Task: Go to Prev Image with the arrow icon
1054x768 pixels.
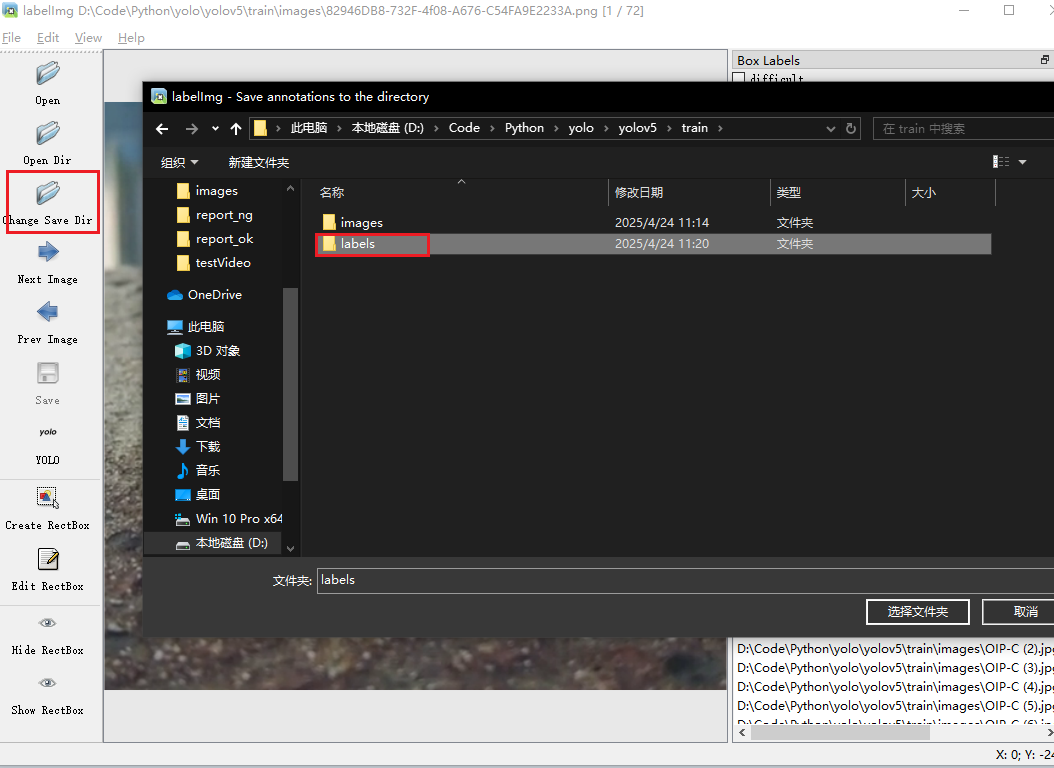Action: pyautogui.click(x=48, y=312)
